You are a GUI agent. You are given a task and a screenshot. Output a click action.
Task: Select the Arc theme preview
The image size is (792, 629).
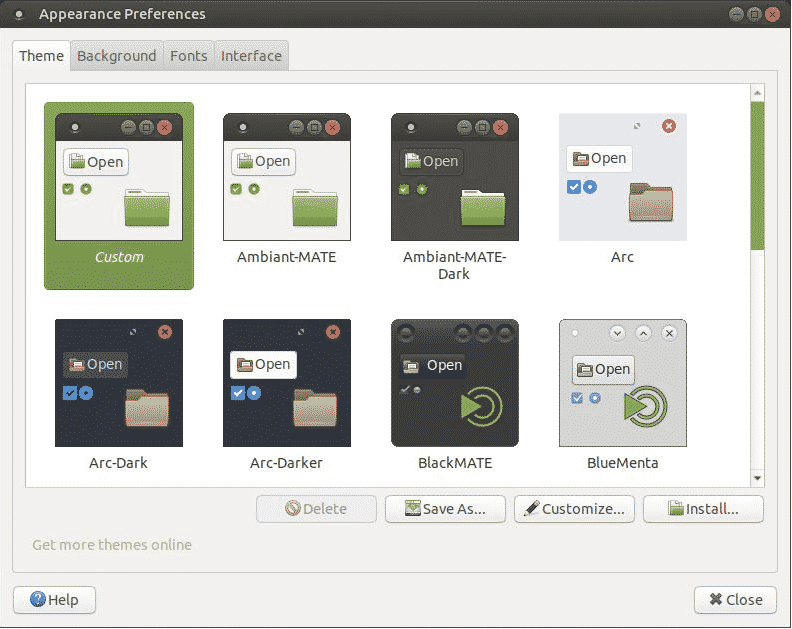pos(623,177)
